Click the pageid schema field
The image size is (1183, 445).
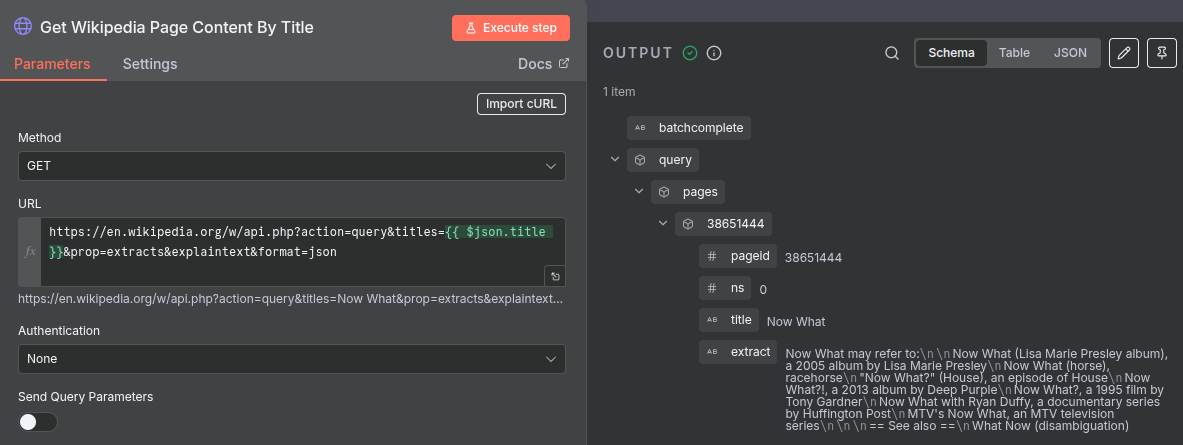[738, 256]
